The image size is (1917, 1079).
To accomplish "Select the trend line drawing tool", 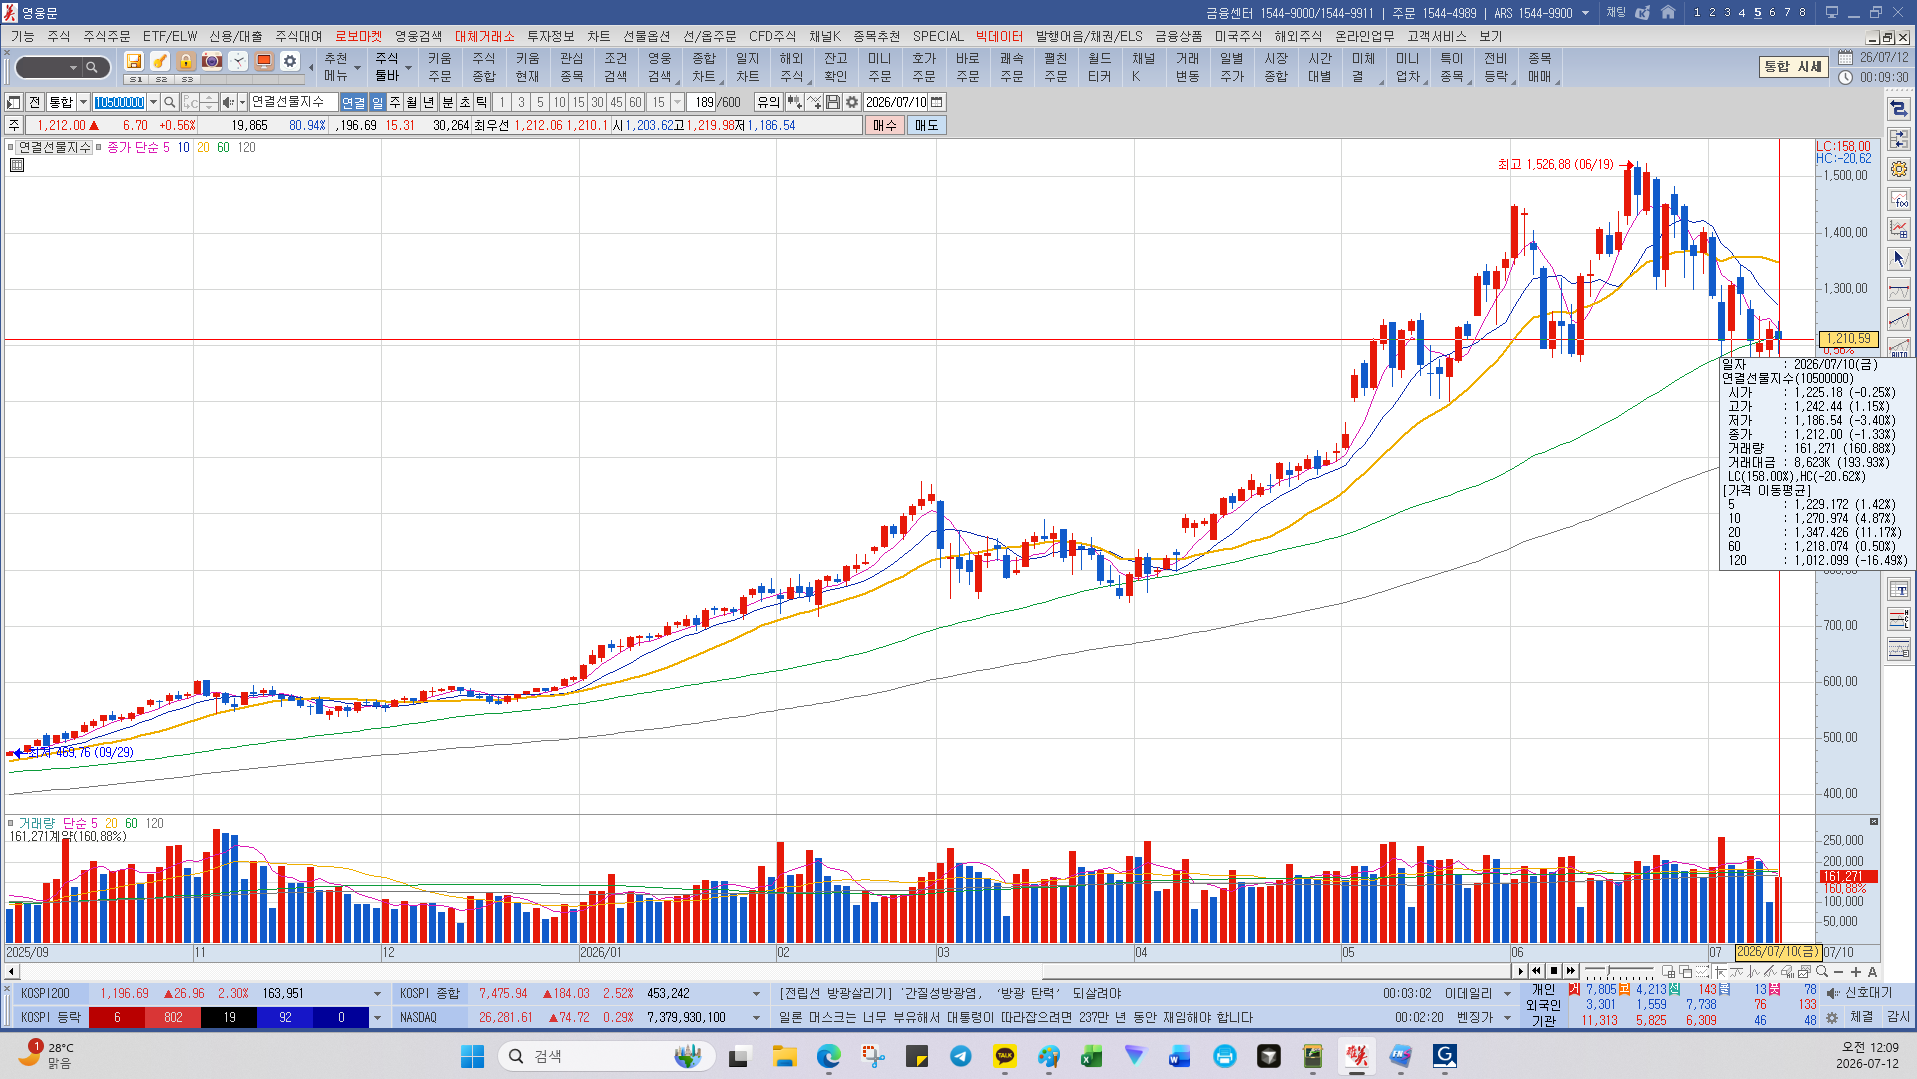I will (x=1898, y=319).
